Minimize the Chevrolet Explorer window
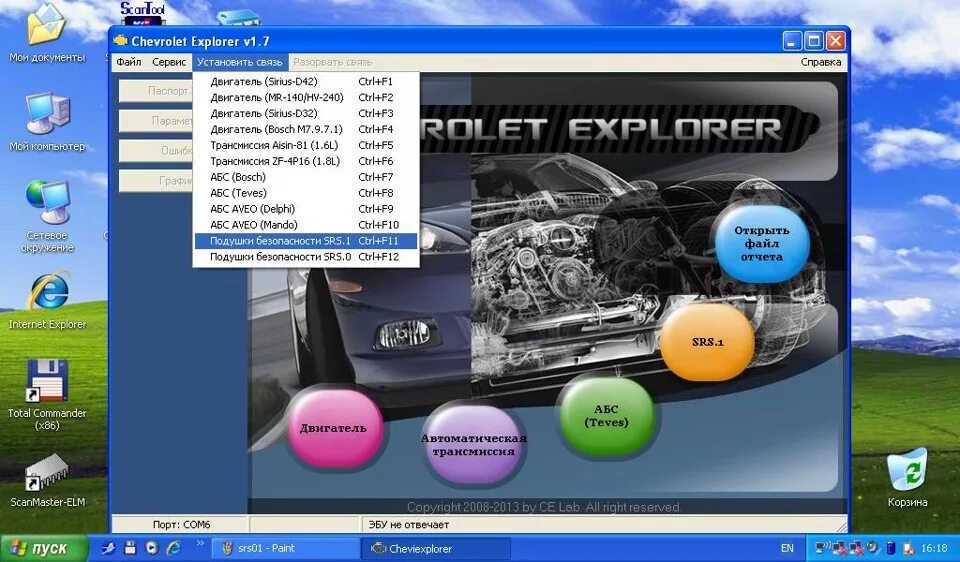960x562 pixels. coord(792,41)
